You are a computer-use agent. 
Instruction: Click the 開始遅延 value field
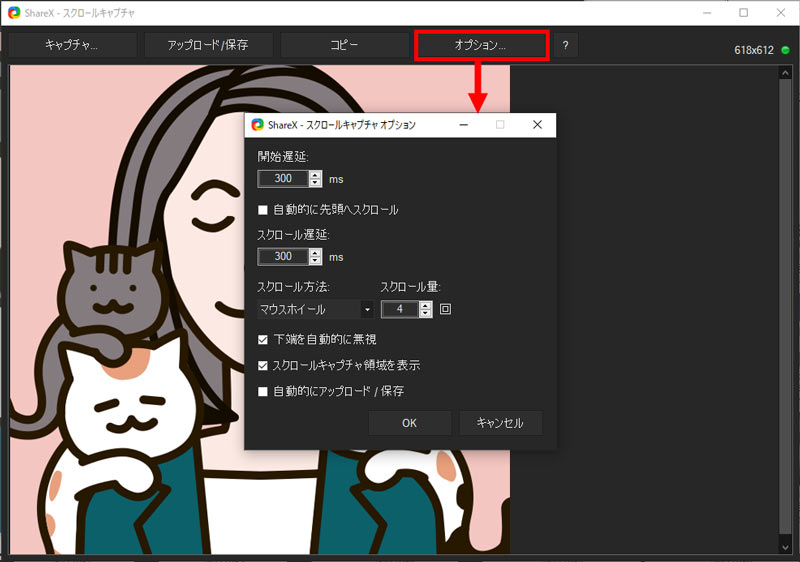(283, 178)
